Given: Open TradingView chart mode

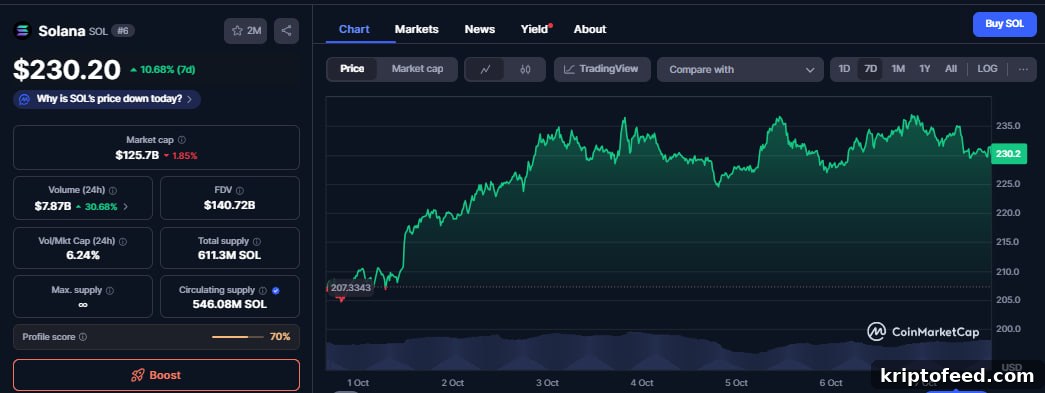Looking at the screenshot, I should coord(602,69).
